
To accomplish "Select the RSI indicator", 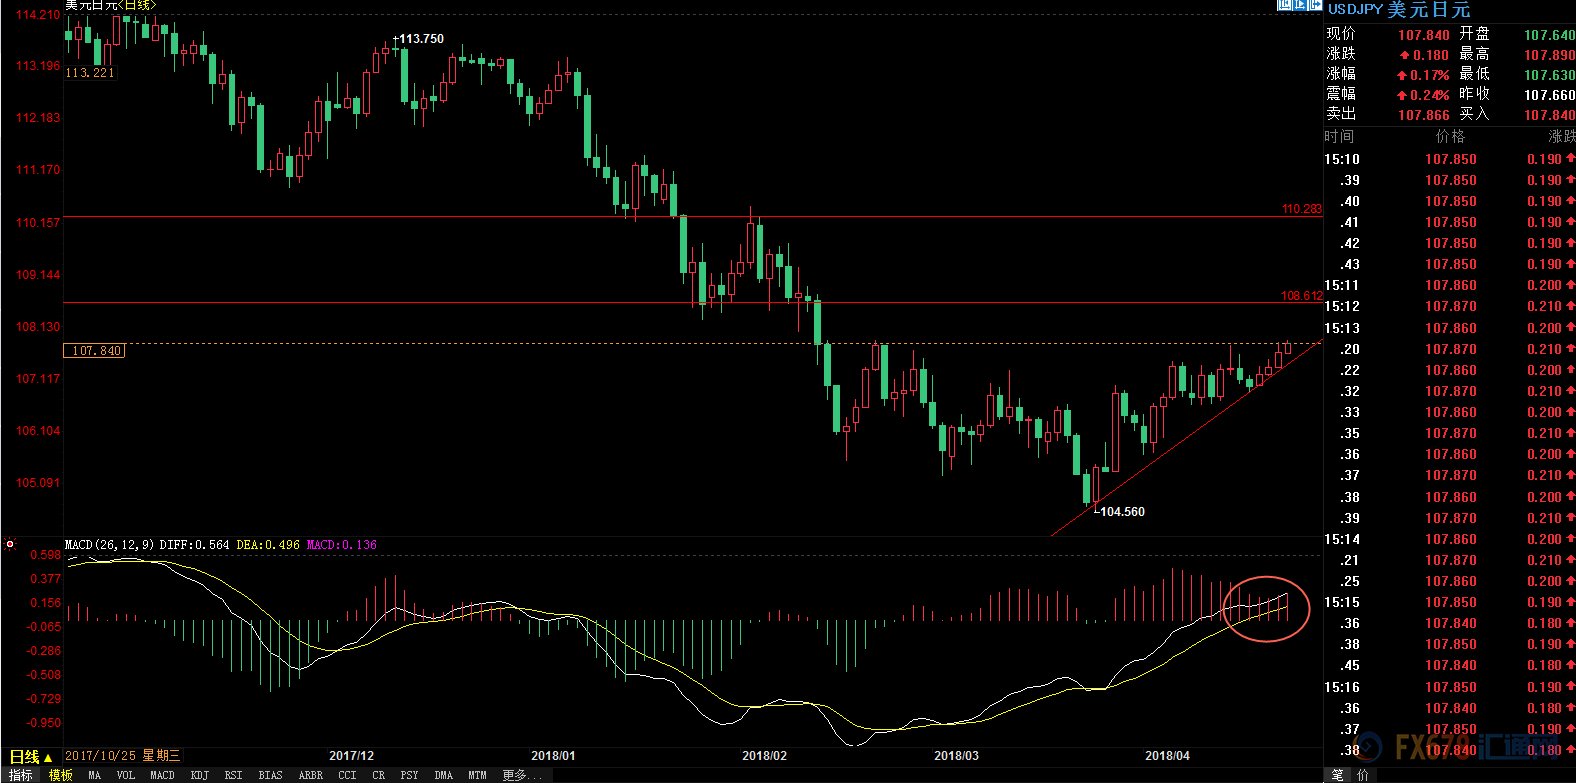I will (x=233, y=775).
